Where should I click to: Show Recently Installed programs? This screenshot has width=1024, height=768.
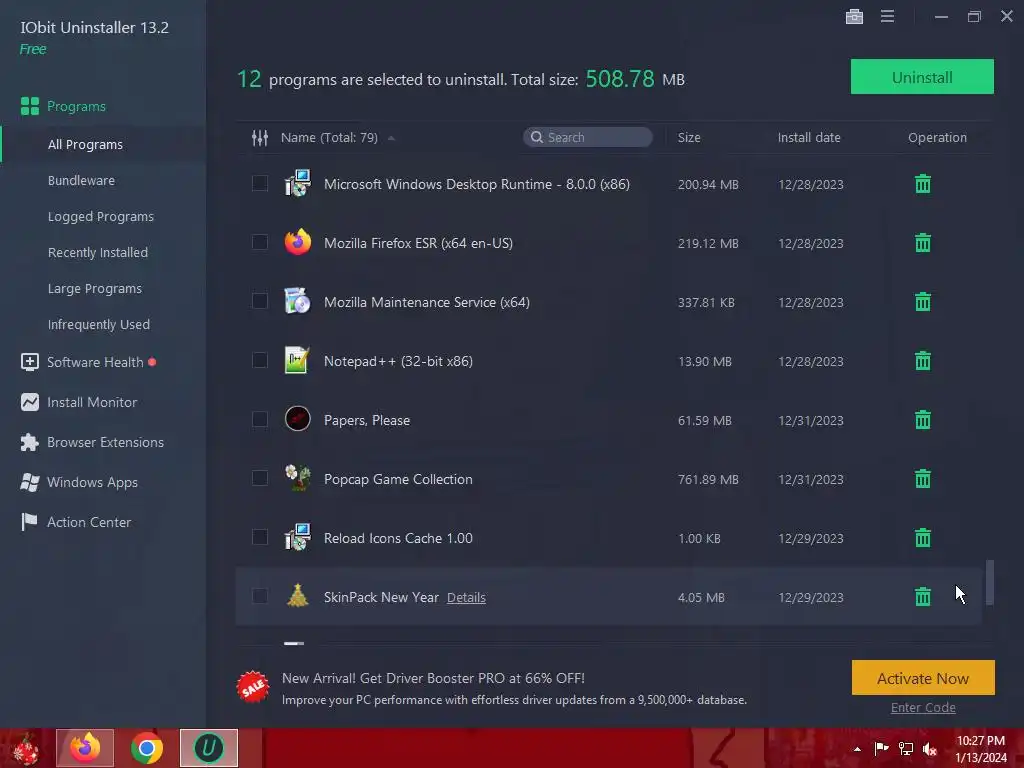(97, 252)
